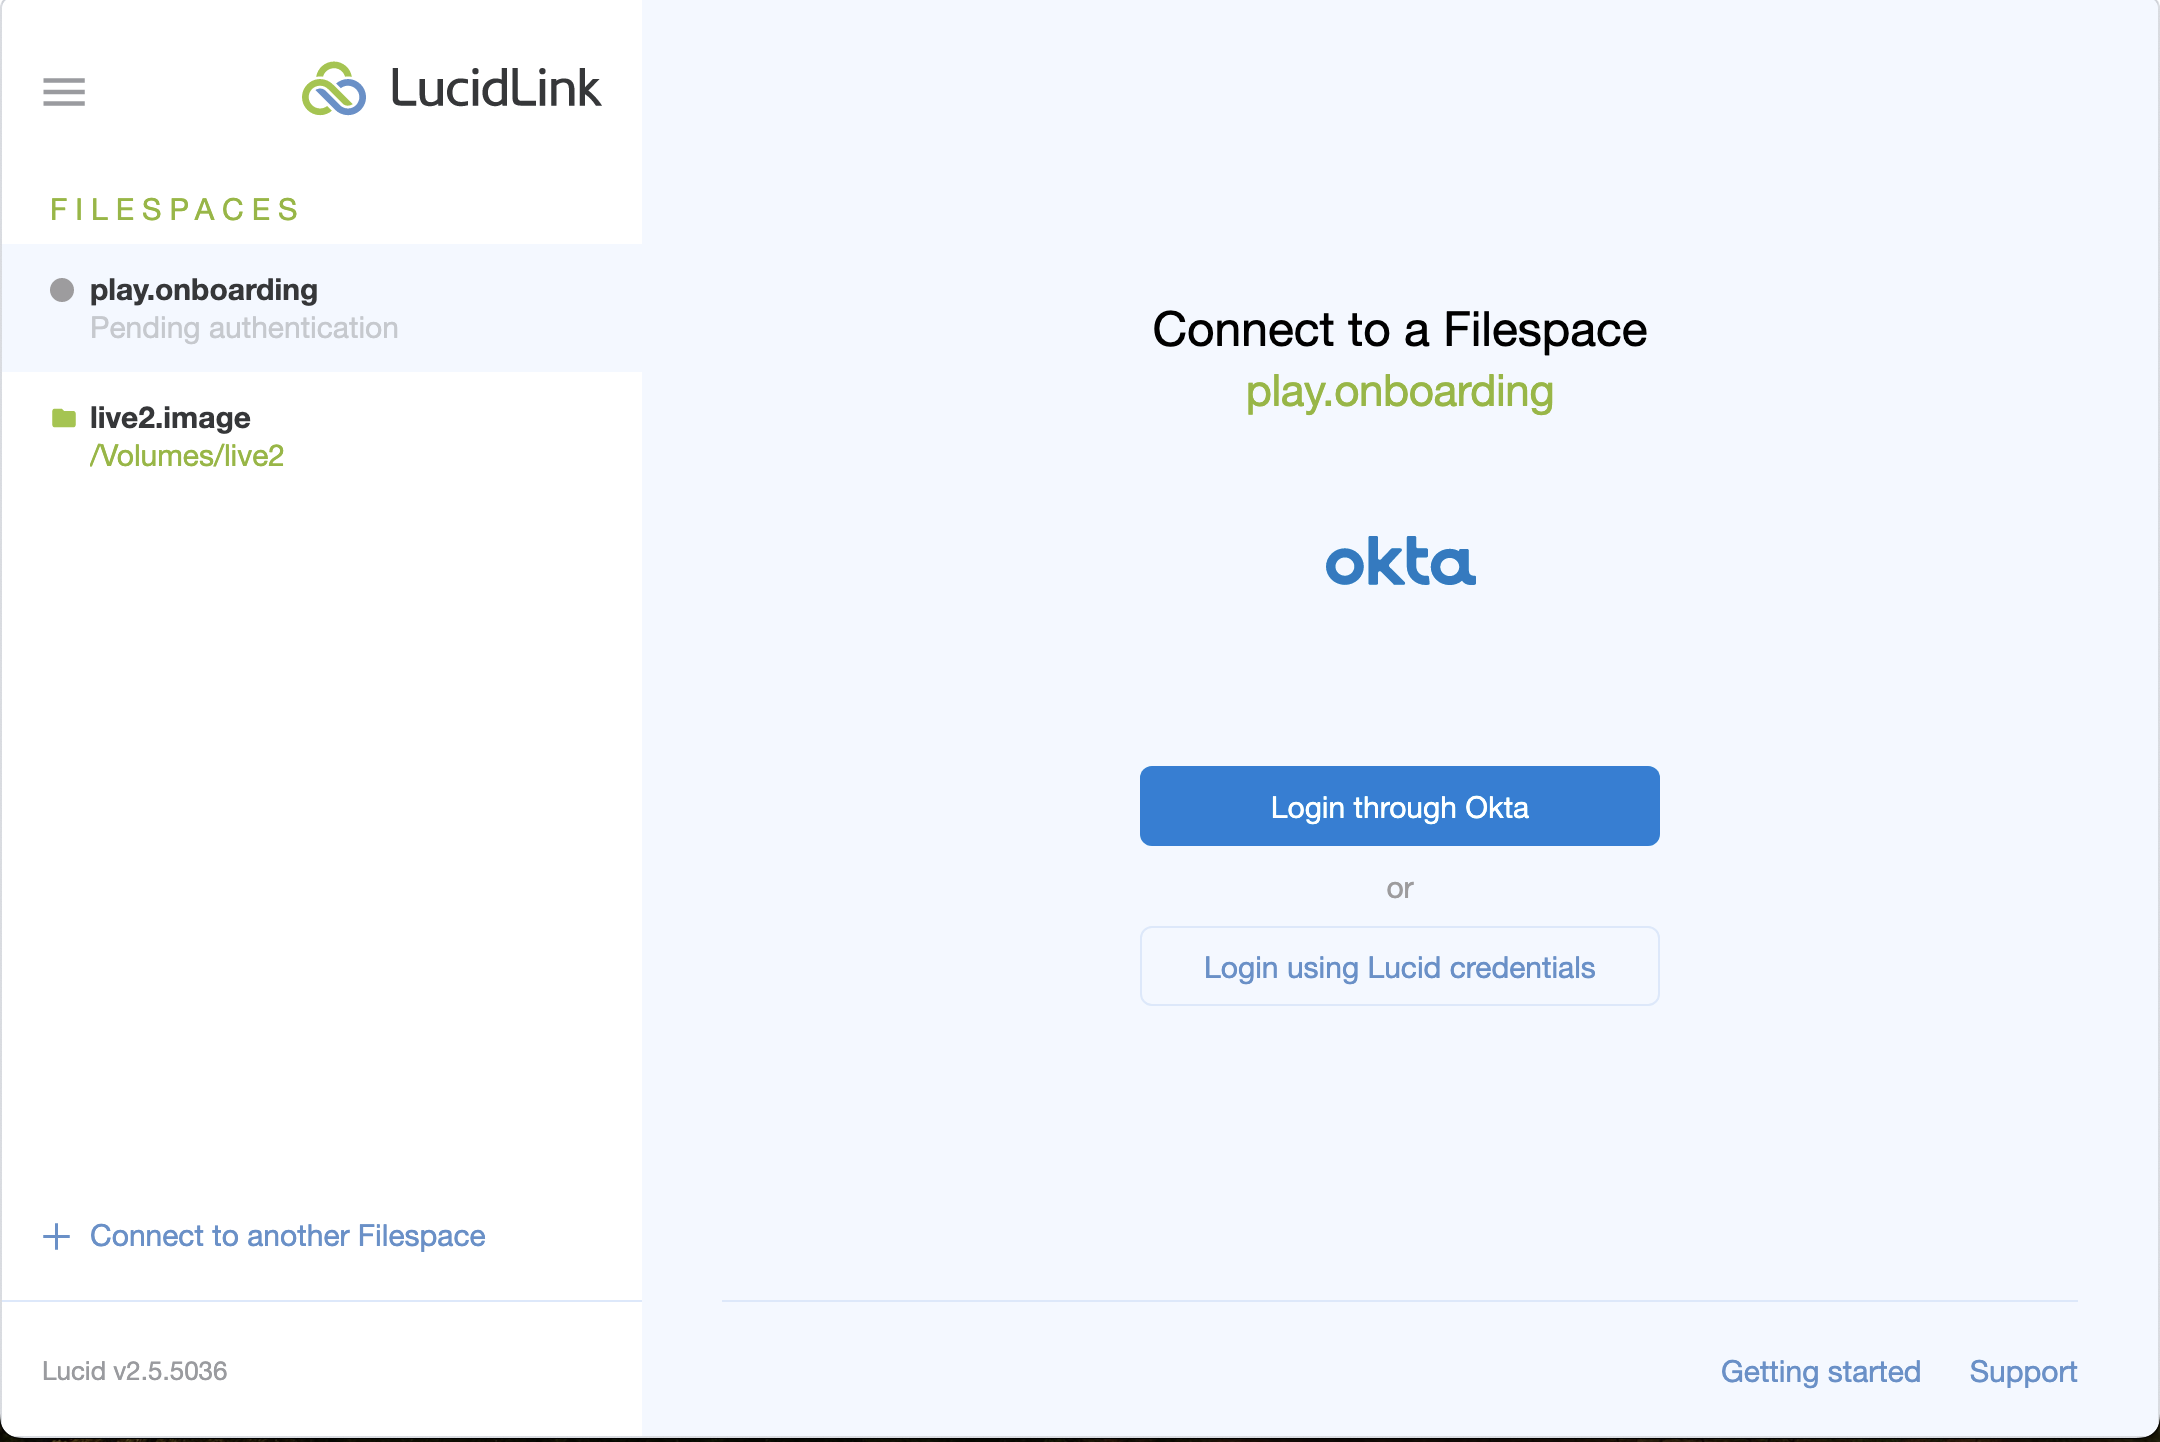The width and height of the screenshot is (2160, 1442).
Task: Click the plus icon to add Filespace
Action: click(57, 1236)
